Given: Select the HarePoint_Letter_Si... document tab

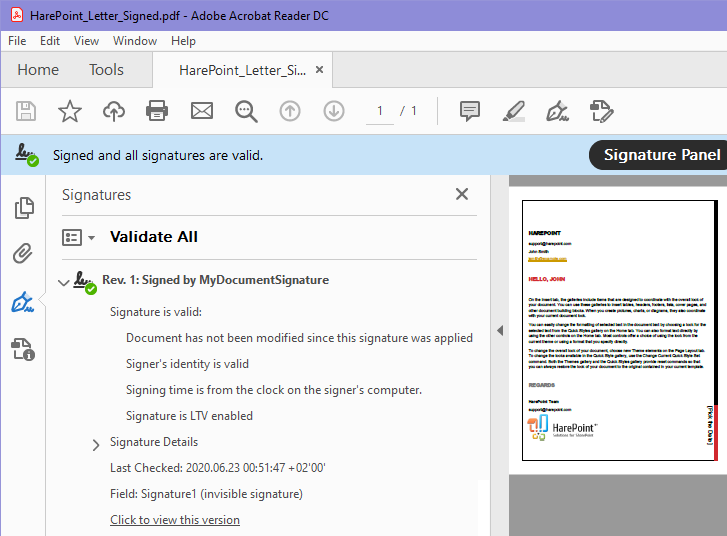Looking at the screenshot, I should coord(242,70).
